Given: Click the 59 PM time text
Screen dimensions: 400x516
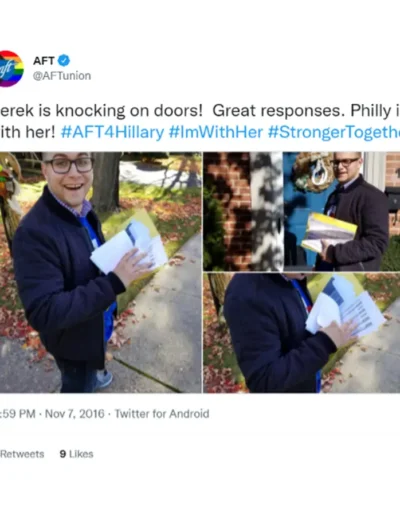Looking at the screenshot, I should [x=18, y=414].
